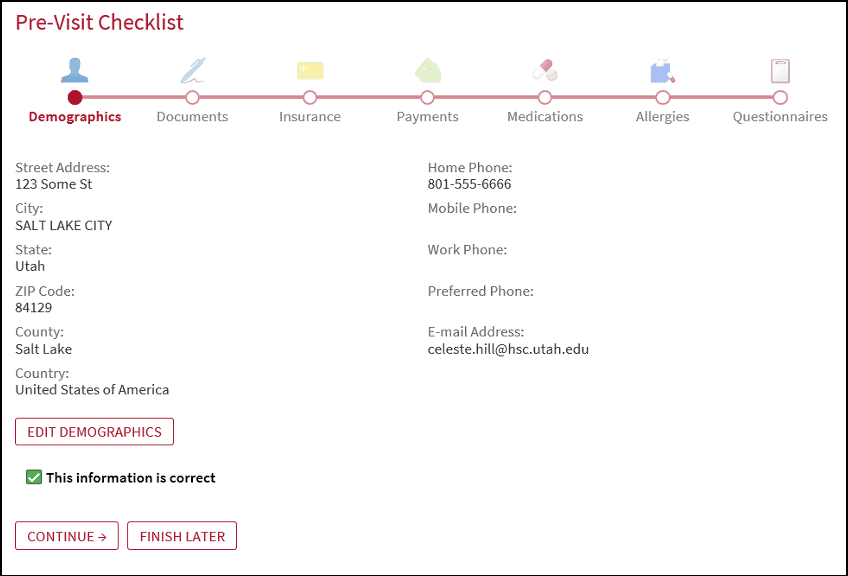The image size is (848, 576).
Task: Click the Medications pill icon
Action: 545,70
